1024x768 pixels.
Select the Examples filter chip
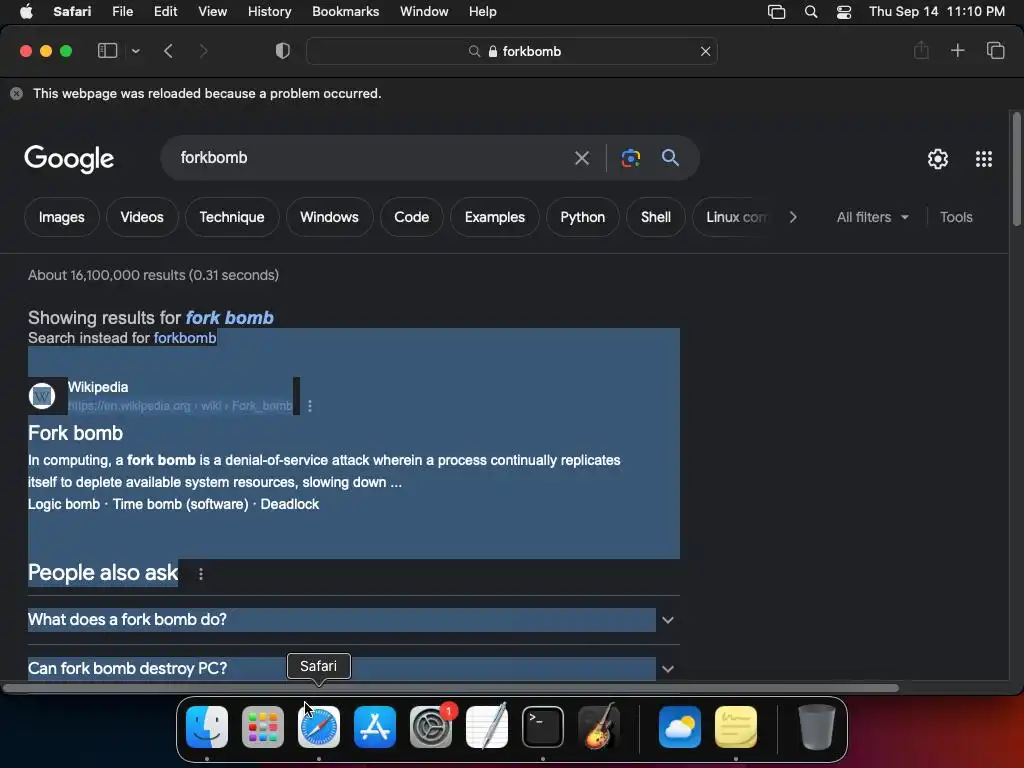tap(494, 217)
